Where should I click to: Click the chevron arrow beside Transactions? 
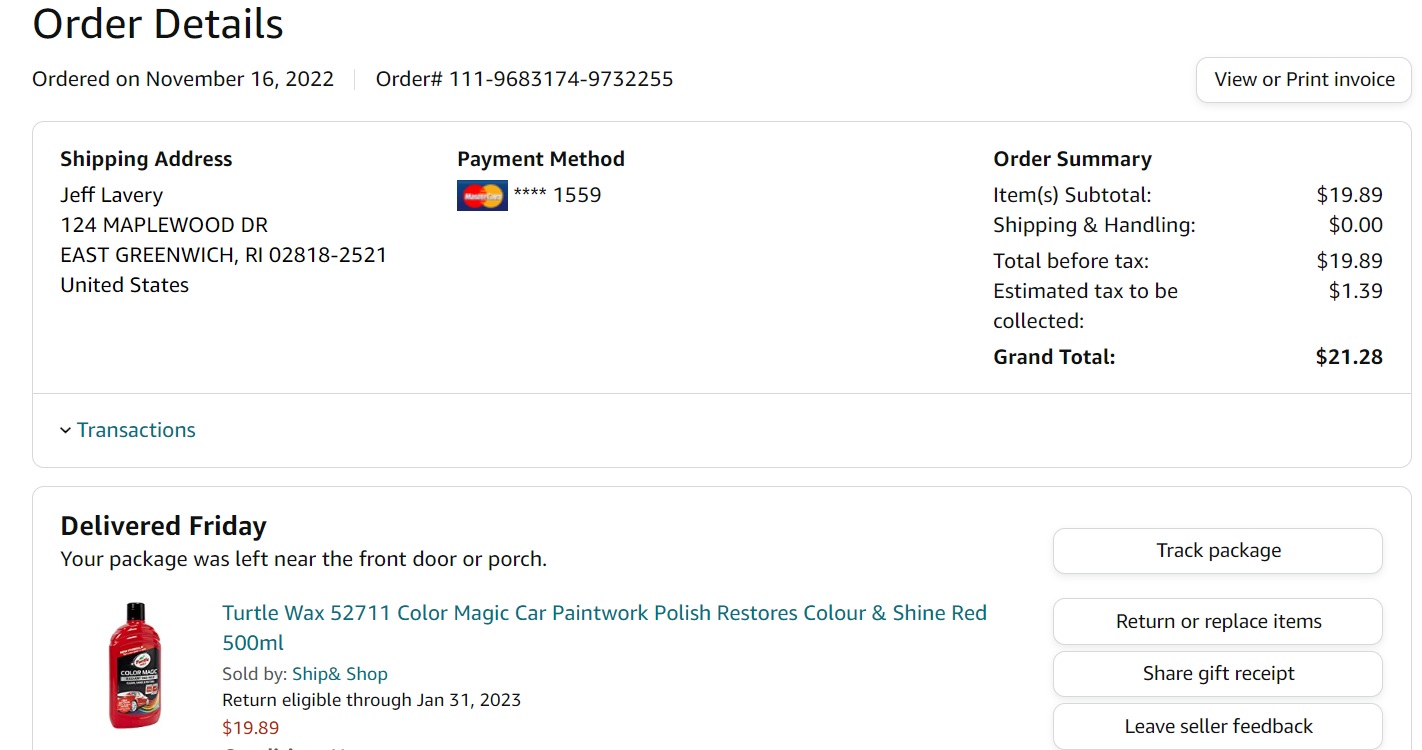coord(66,431)
